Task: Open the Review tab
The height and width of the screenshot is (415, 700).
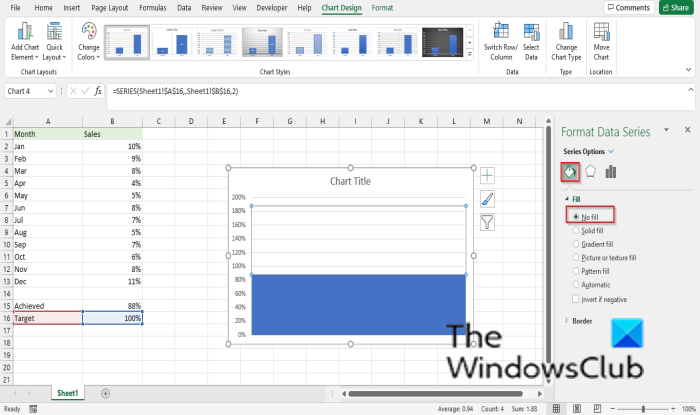Action: pos(212,8)
